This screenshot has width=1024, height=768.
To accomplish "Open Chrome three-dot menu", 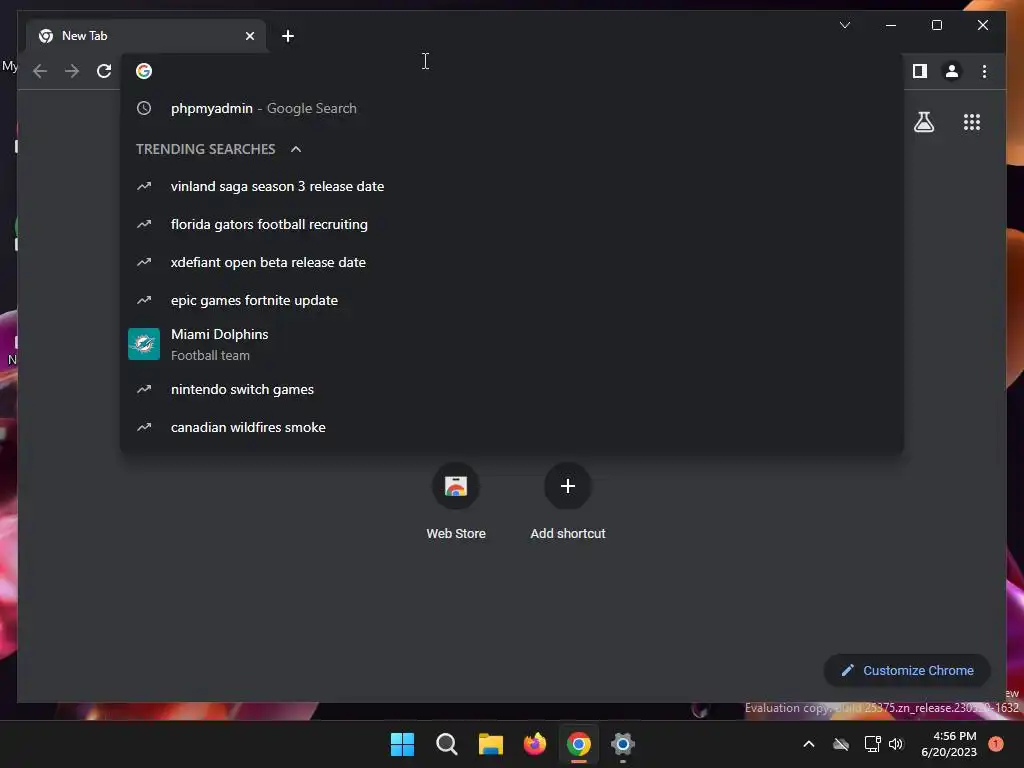I will (984, 71).
